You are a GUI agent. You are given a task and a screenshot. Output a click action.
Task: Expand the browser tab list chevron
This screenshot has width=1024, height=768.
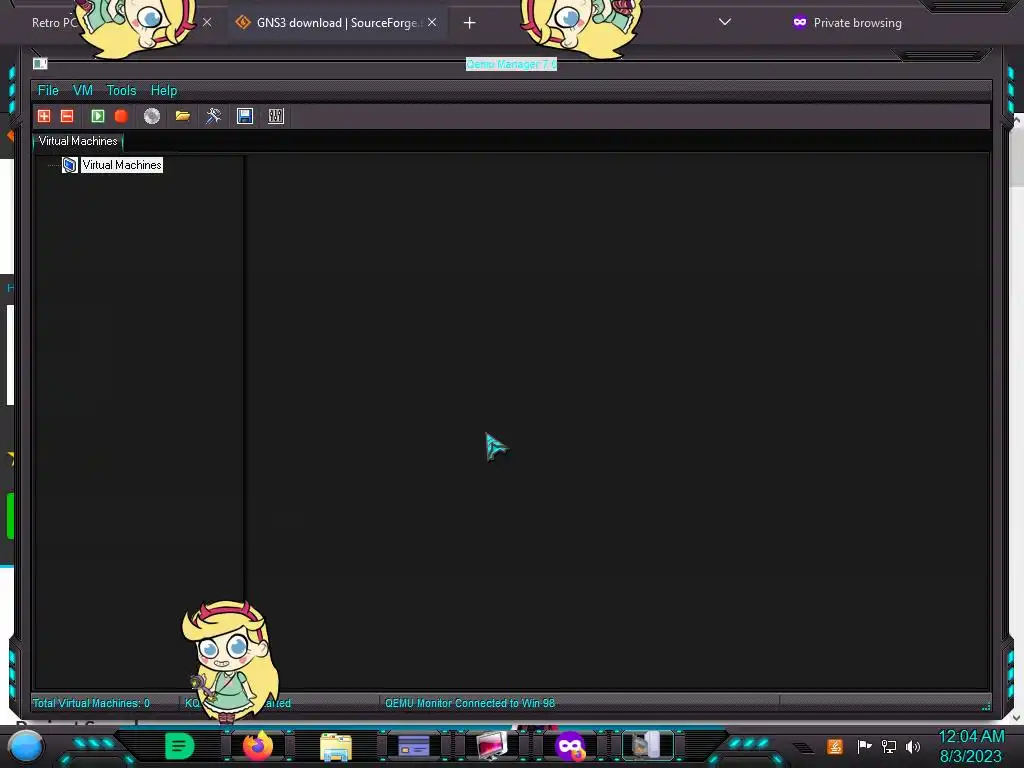click(x=725, y=22)
